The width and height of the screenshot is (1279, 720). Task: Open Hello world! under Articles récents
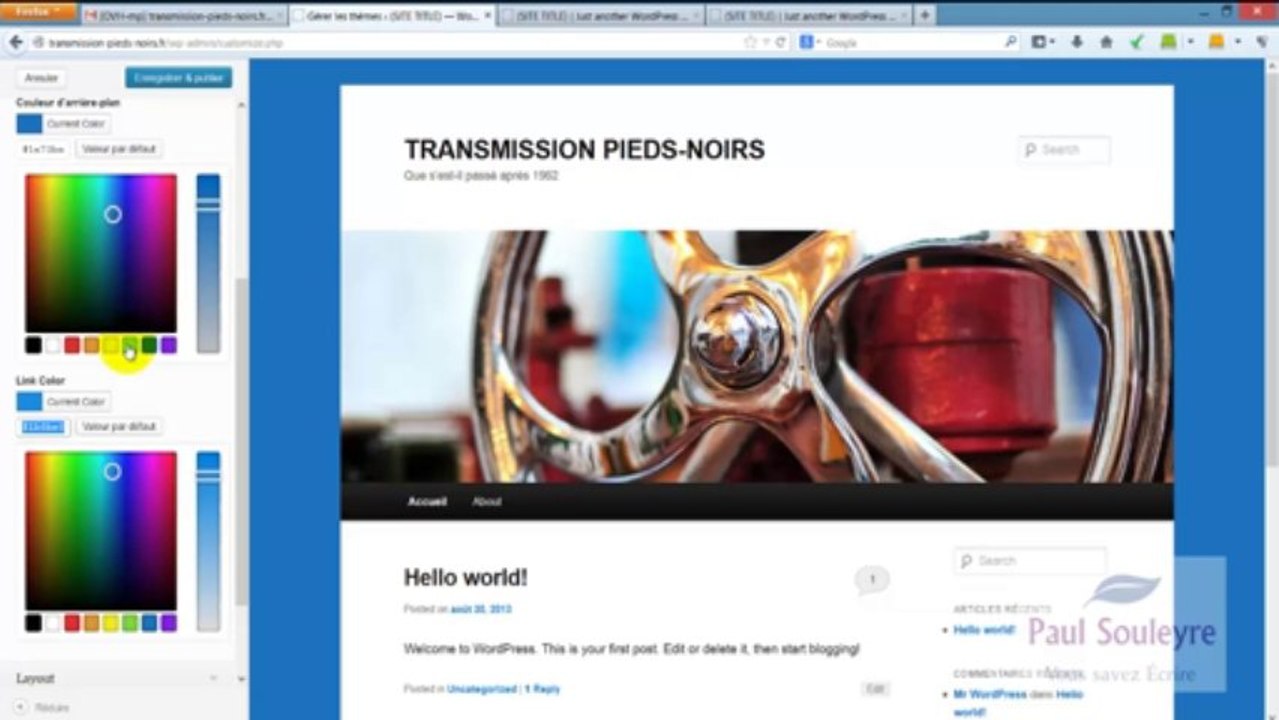point(984,630)
